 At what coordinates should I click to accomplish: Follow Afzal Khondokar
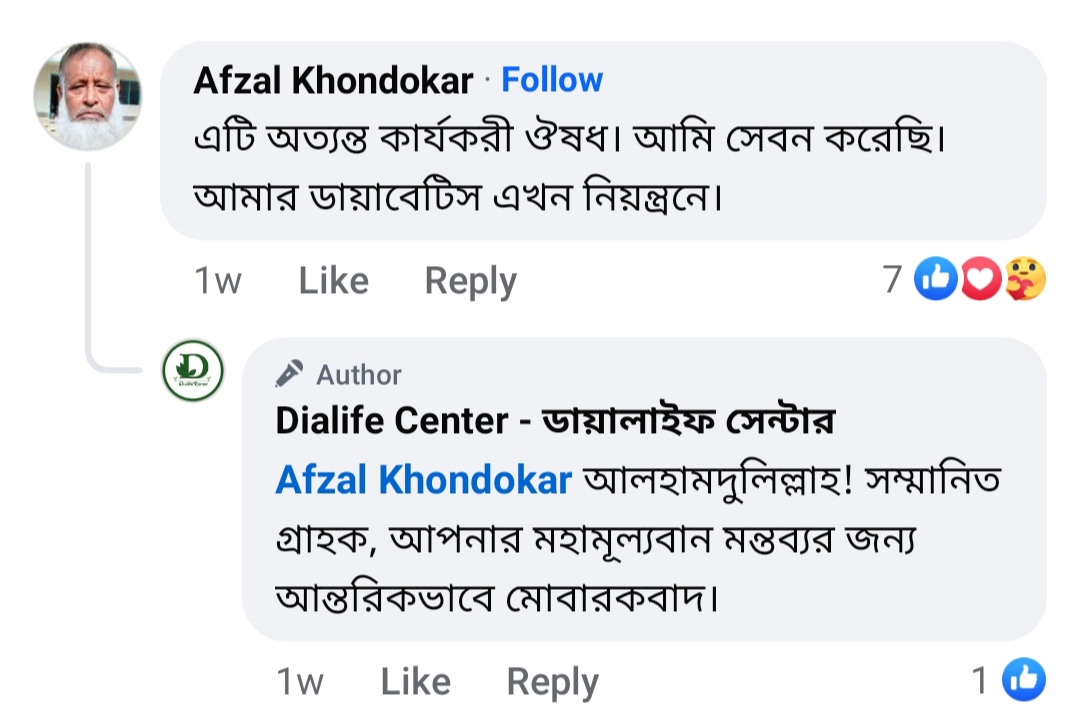552,80
